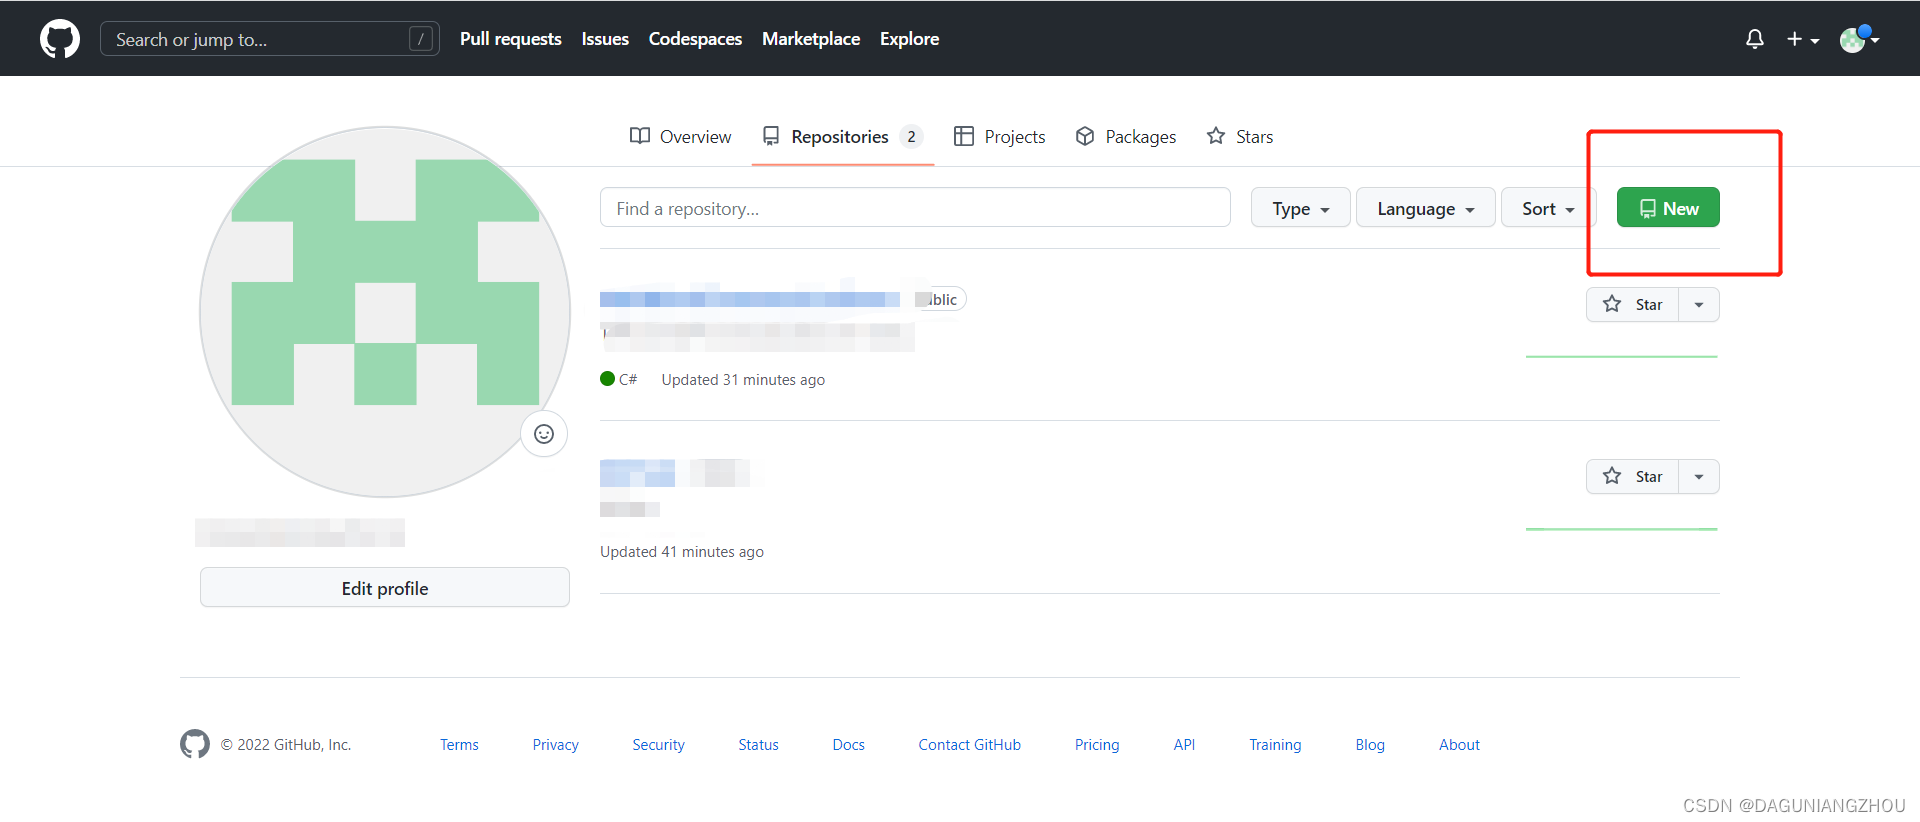This screenshot has width=1920, height=822.
Task: Switch to the Overview tab
Action: [680, 137]
